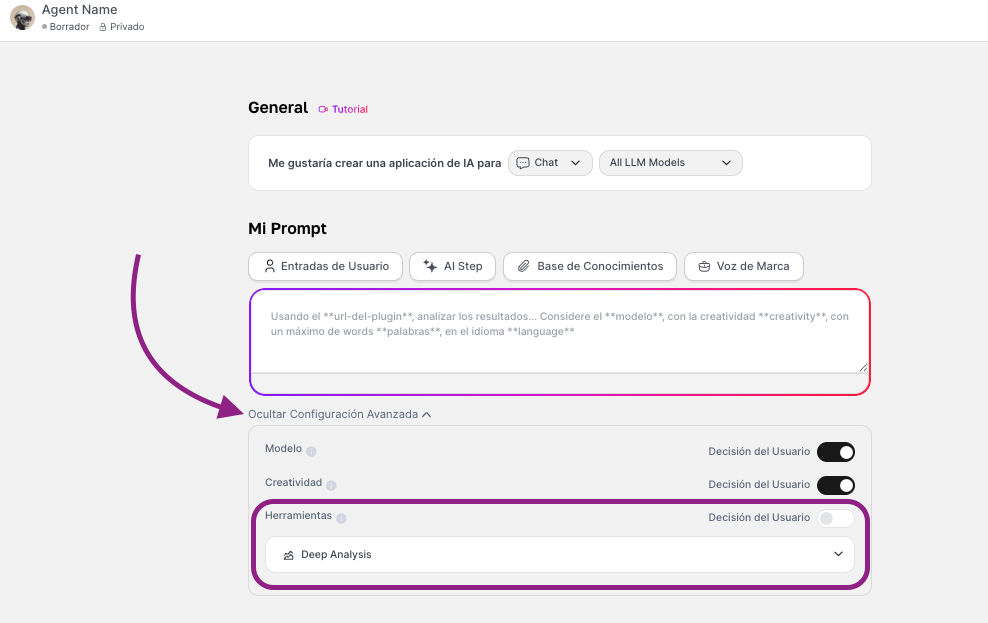The width and height of the screenshot is (988, 623).
Task: Click the Creatividad label
Action: pos(293,483)
